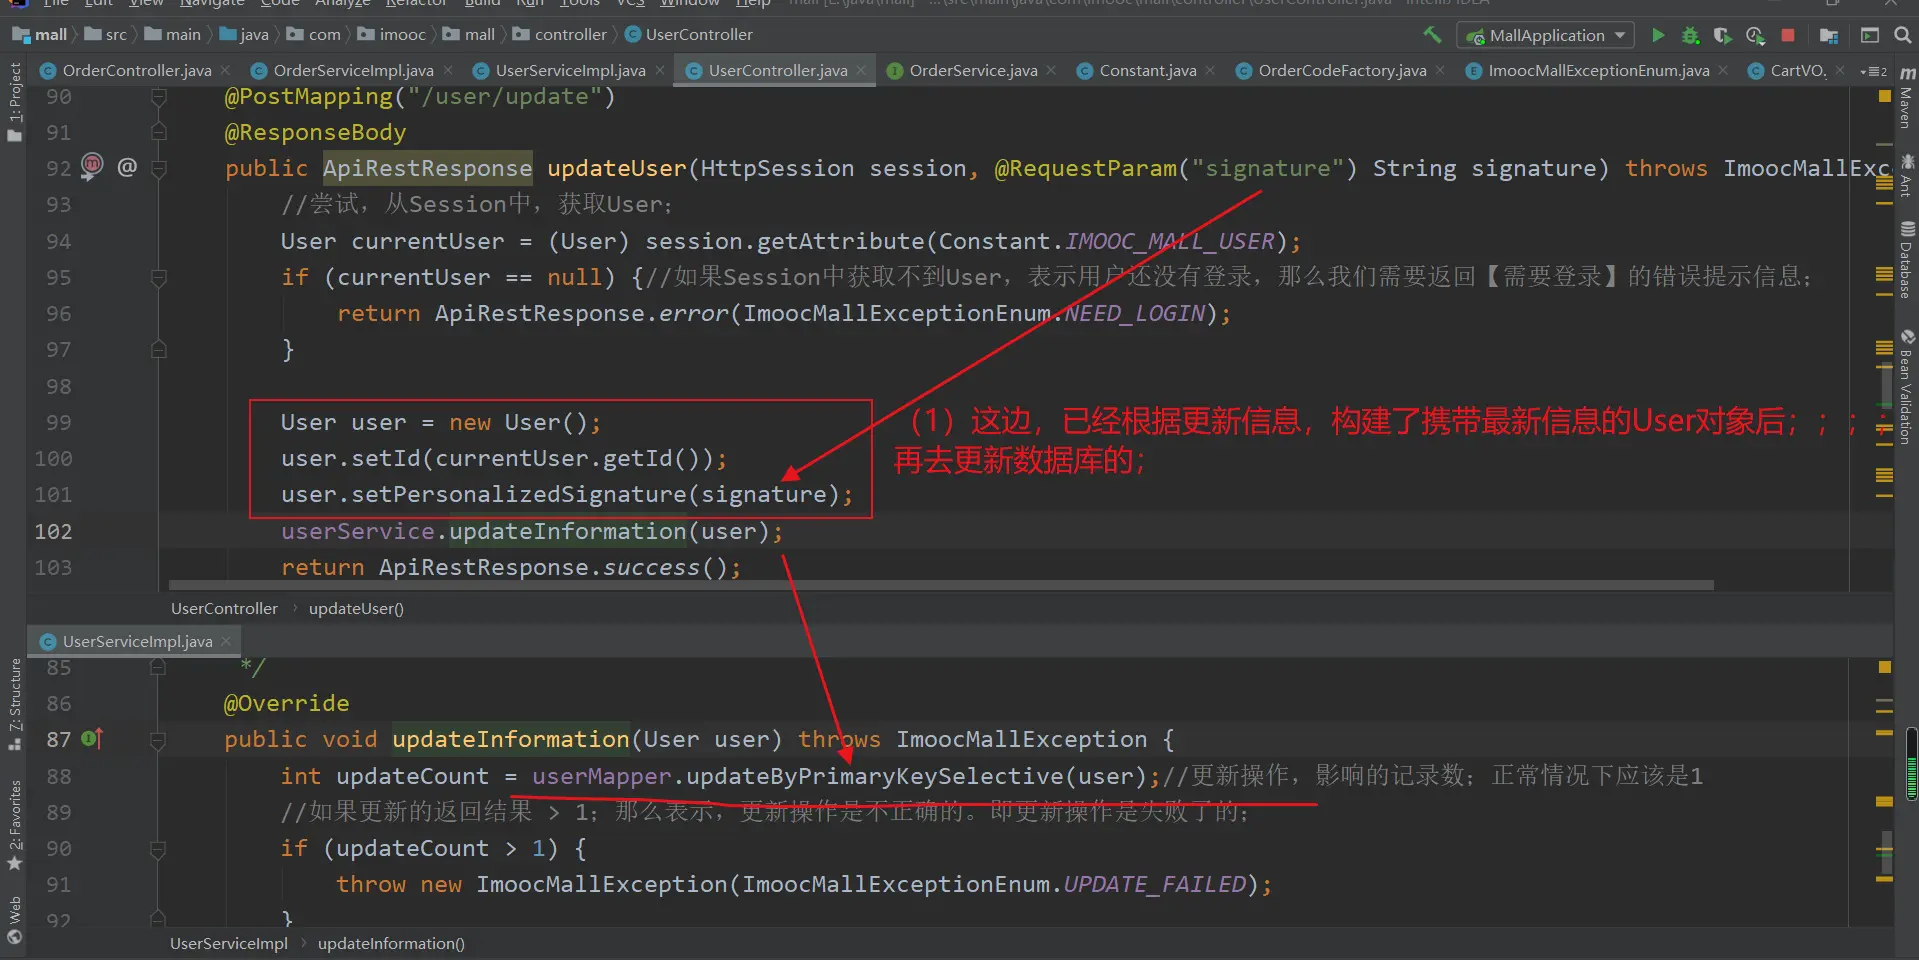The width and height of the screenshot is (1919, 960).
Task: Click the green Run button in toolbar
Action: [x=1657, y=35]
